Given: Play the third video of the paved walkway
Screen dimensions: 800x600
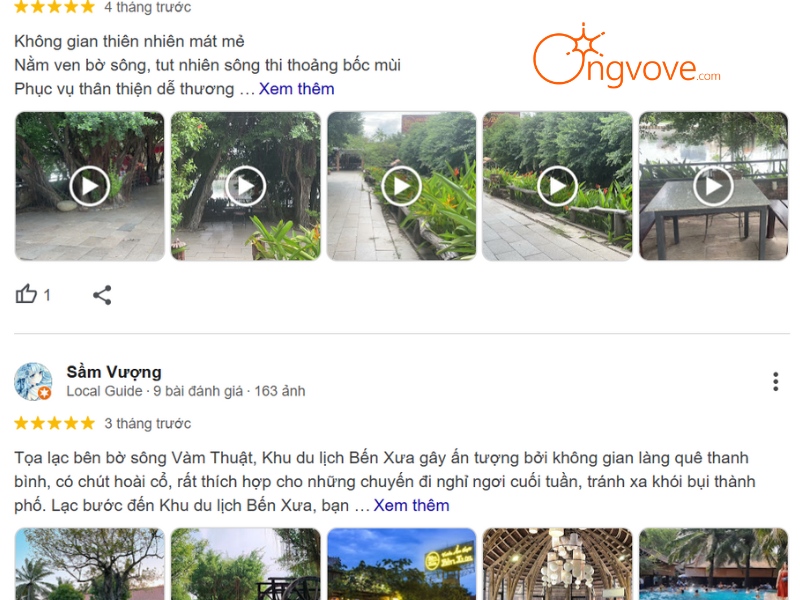Looking at the screenshot, I should click(x=402, y=186).
